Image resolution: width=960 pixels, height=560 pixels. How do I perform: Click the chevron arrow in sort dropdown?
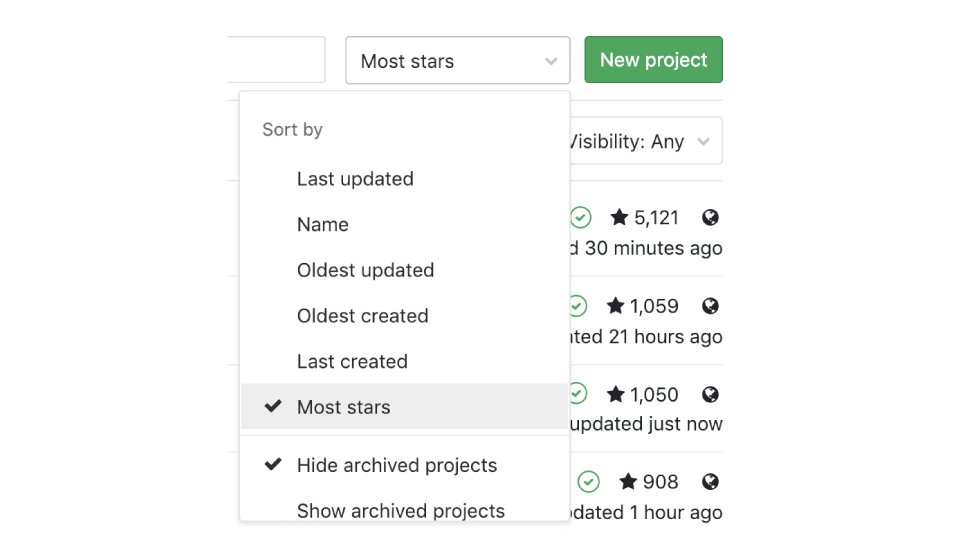pyautogui.click(x=551, y=61)
